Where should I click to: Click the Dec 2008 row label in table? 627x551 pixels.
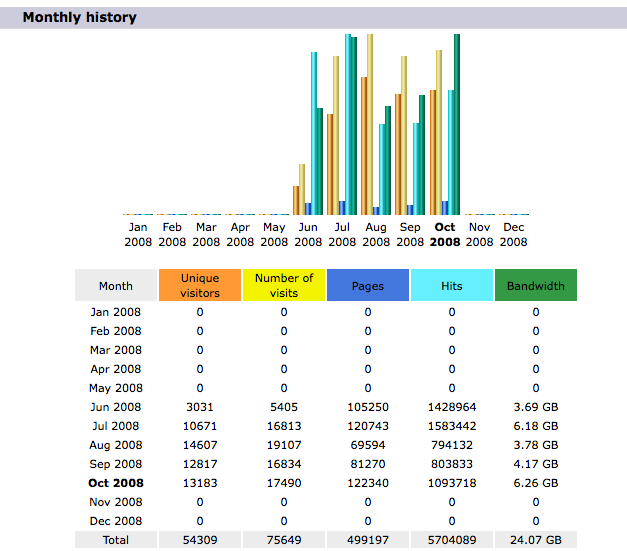tap(116, 521)
